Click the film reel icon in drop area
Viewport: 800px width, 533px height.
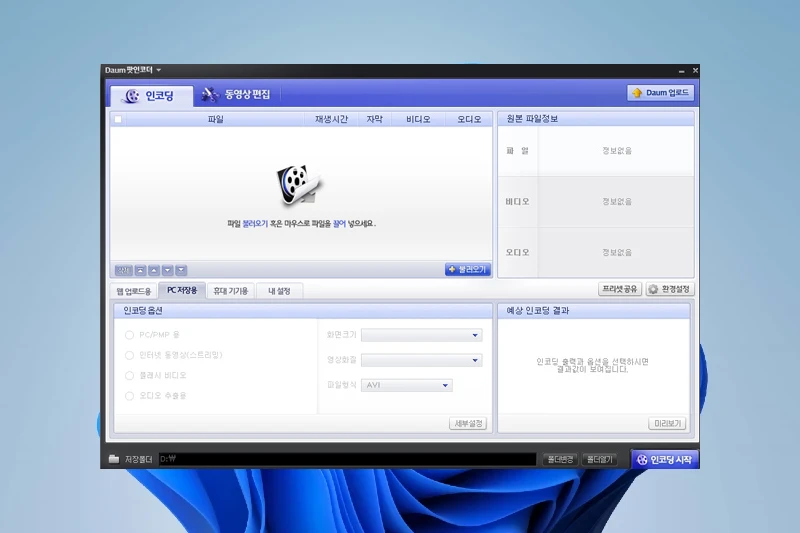[x=300, y=185]
